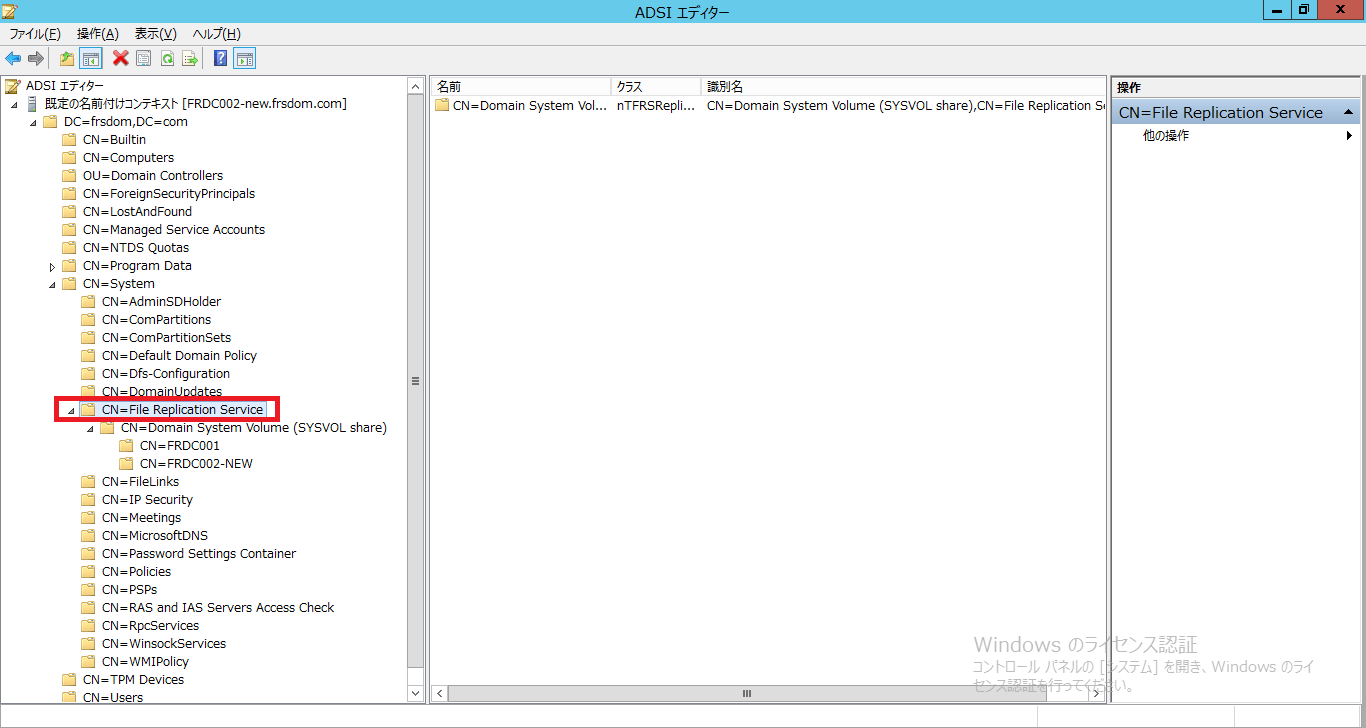Open help via the question mark icon
Image resolution: width=1366 pixels, height=728 pixels.
pos(219,58)
